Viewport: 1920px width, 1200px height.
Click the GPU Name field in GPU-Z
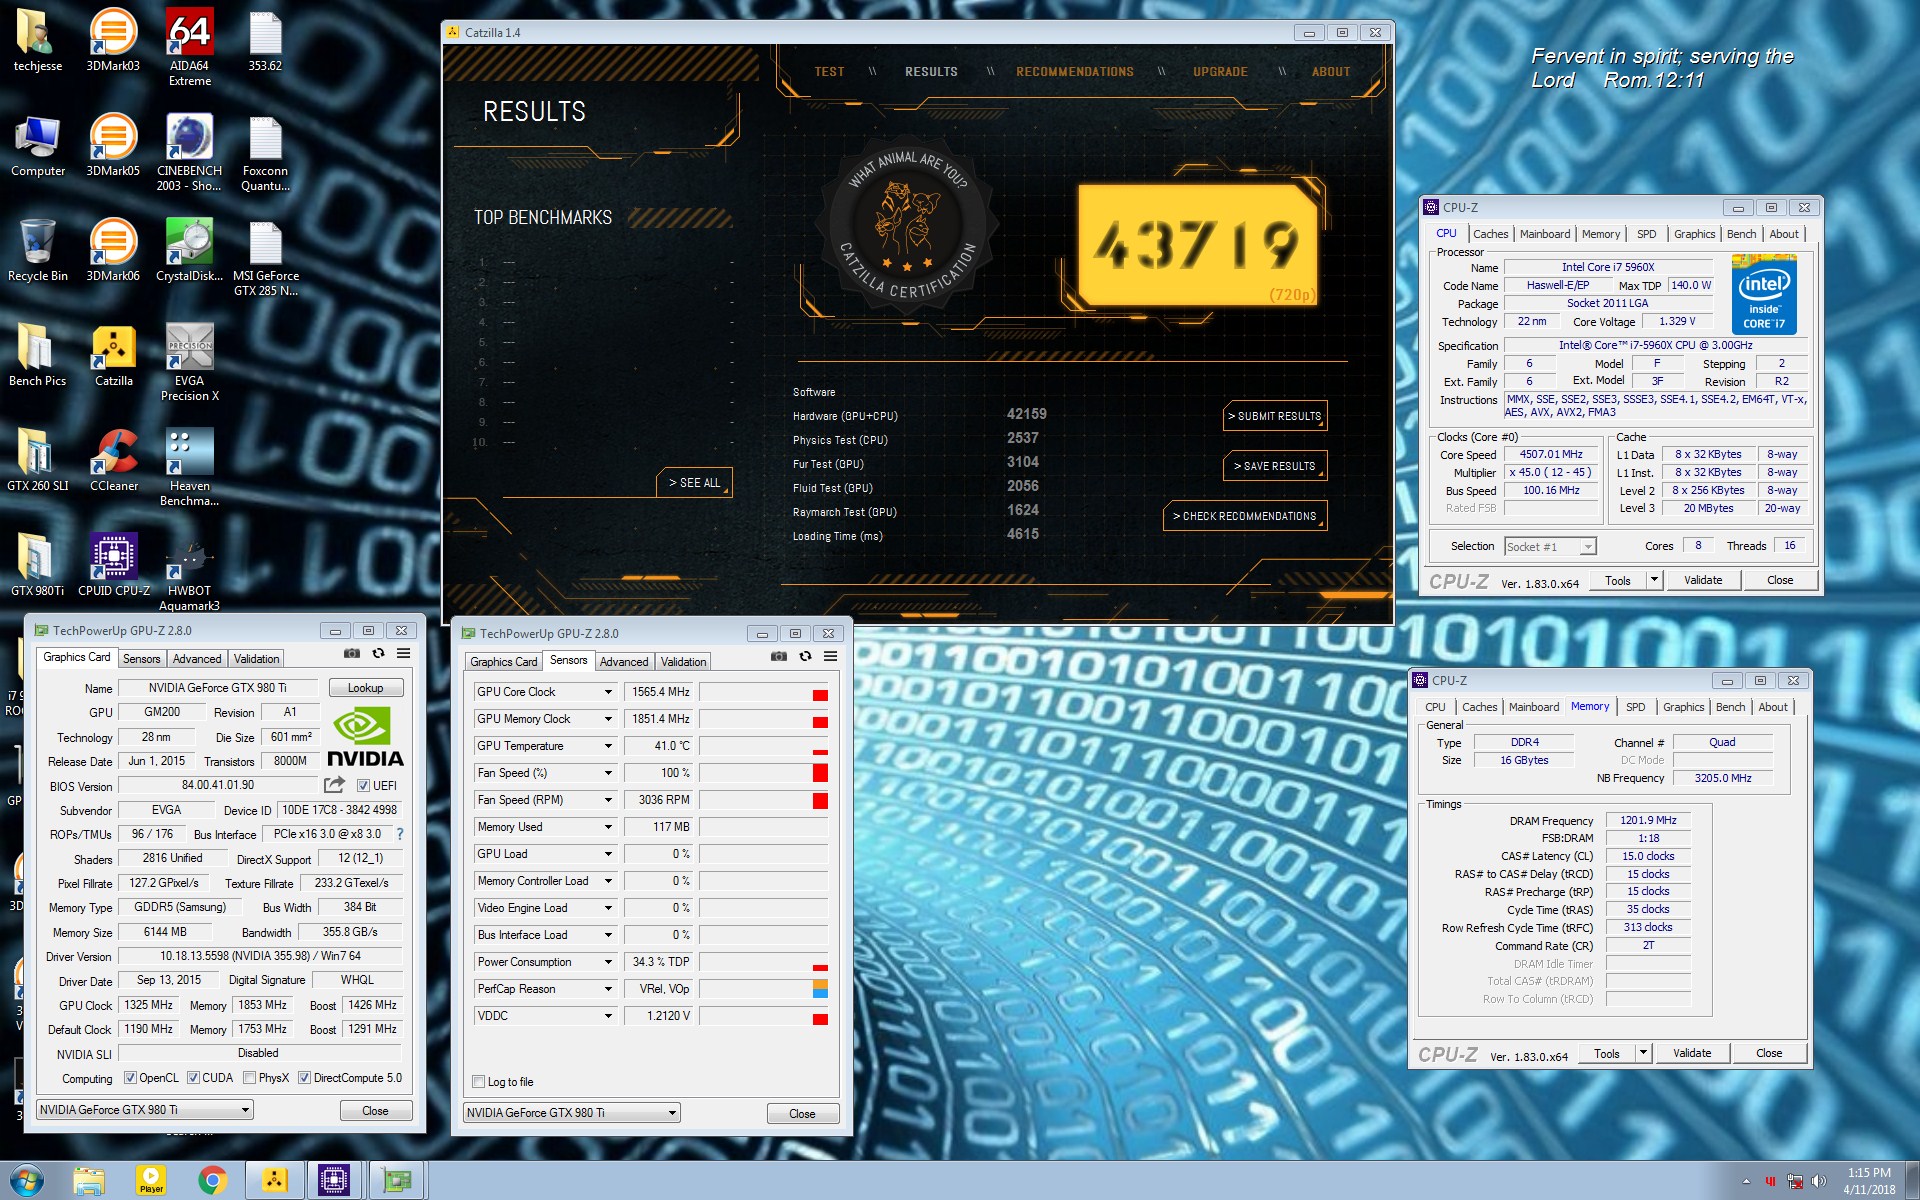[x=218, y=688]
